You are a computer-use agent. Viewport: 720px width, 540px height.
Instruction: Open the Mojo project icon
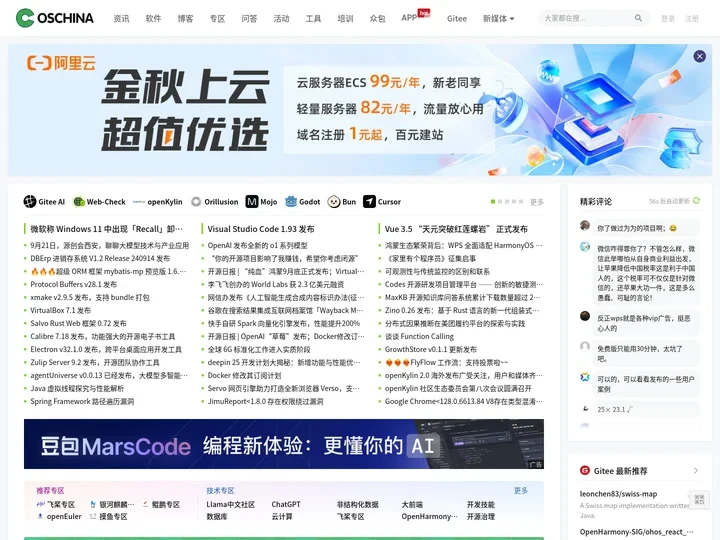coord(252,202)
